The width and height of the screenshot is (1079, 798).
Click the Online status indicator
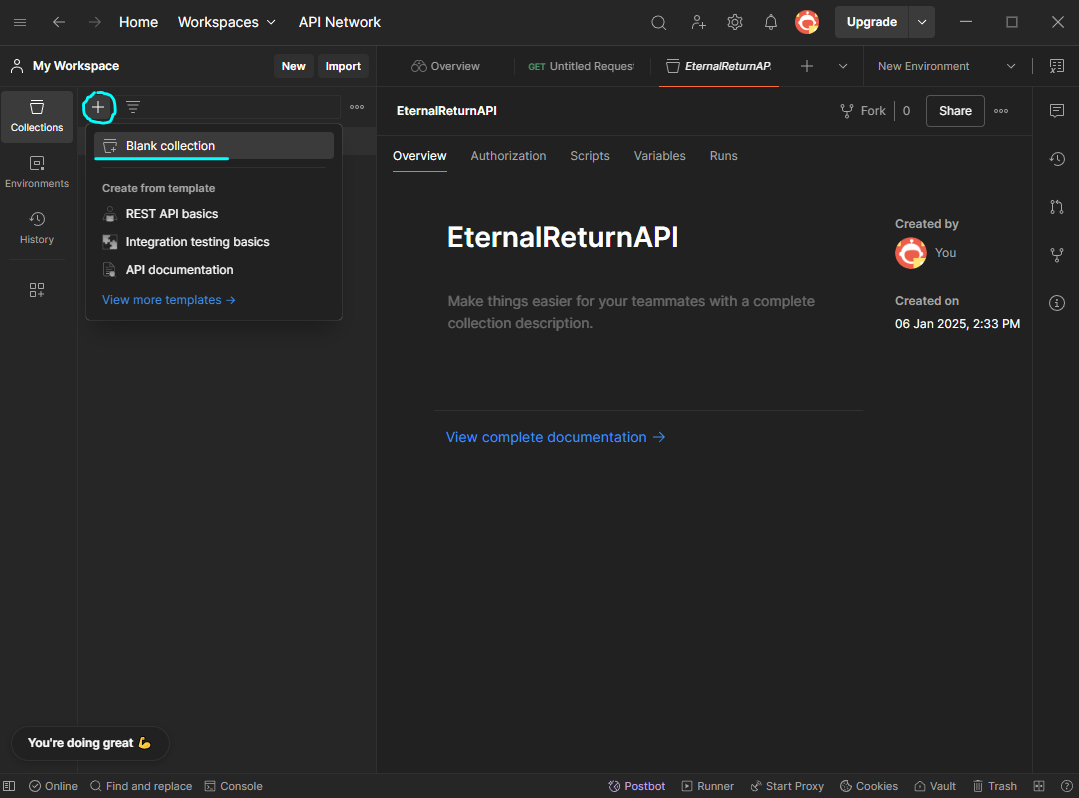tap(53, 786)
